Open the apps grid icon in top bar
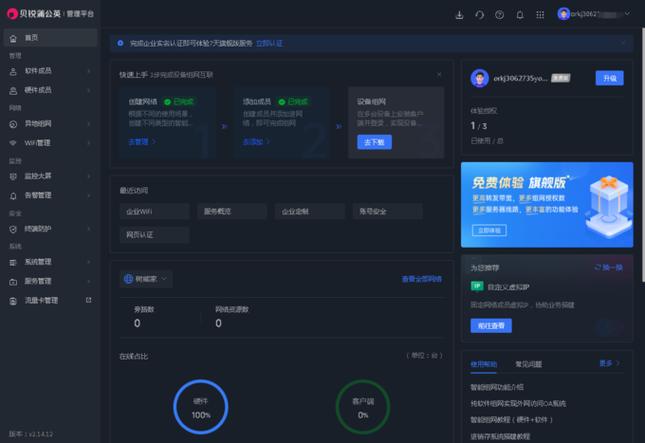Image resolution: width=645 pixels, height=443 pixels. (540, 15)
